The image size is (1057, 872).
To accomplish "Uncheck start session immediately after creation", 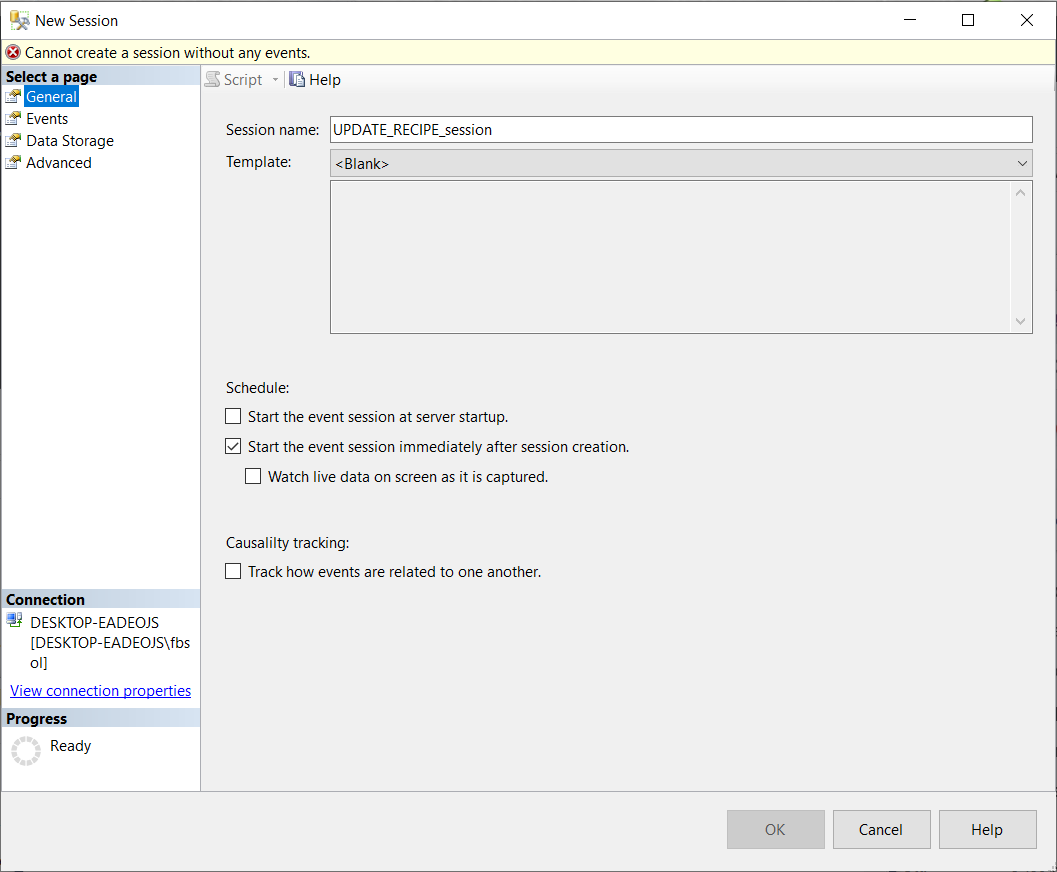I will pos(233,447).
